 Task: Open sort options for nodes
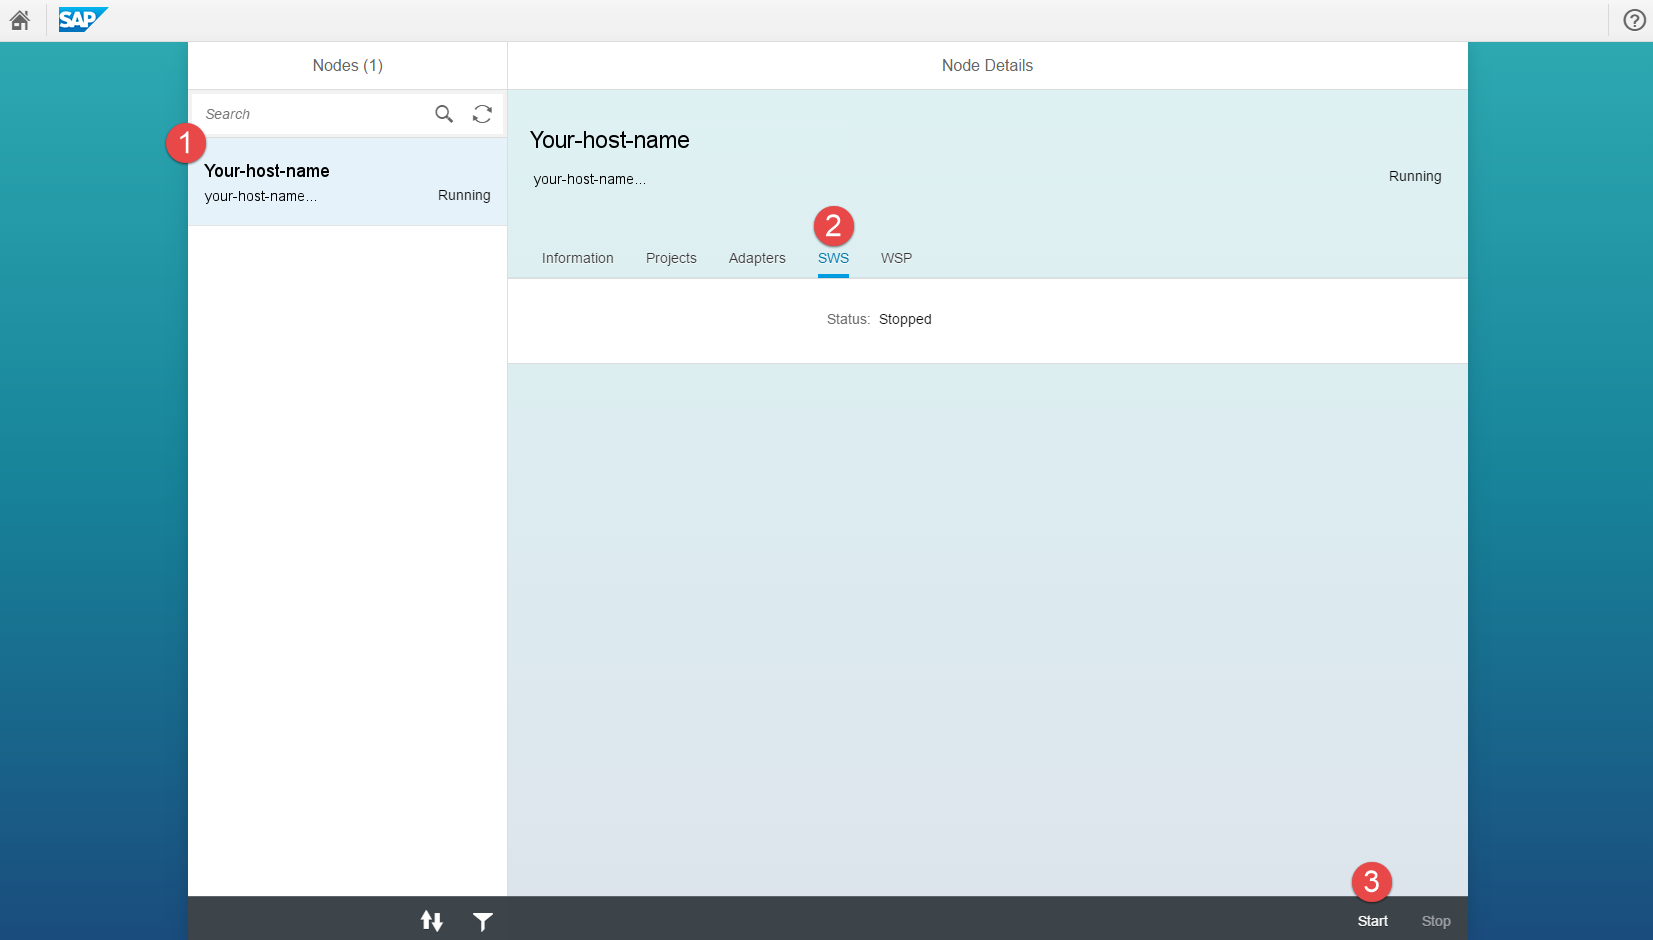coord(431,921)
